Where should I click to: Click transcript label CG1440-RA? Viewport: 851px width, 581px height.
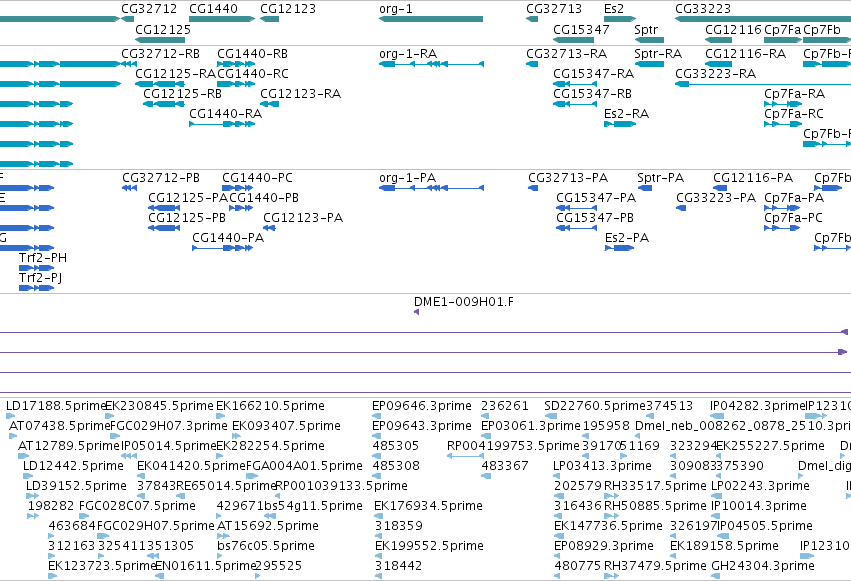[x=225, y=113]
